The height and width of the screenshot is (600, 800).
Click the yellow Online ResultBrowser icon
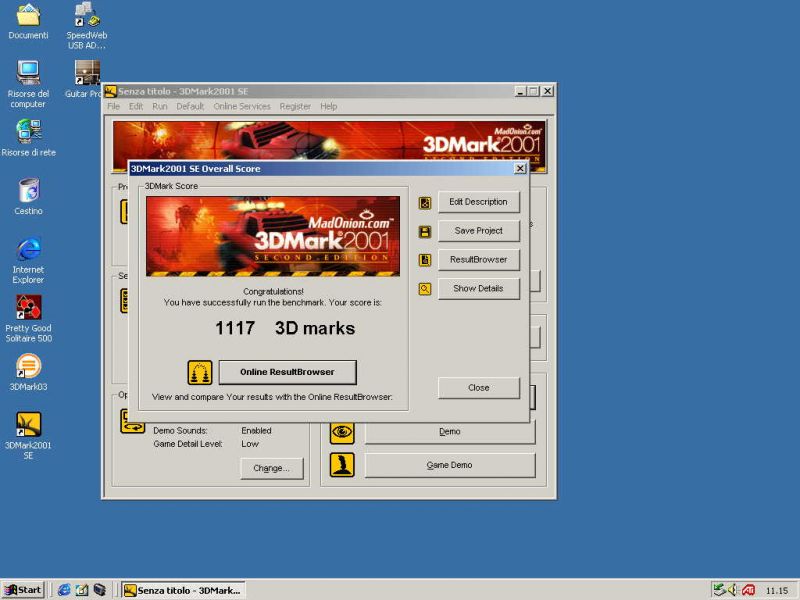click(199, 372)
